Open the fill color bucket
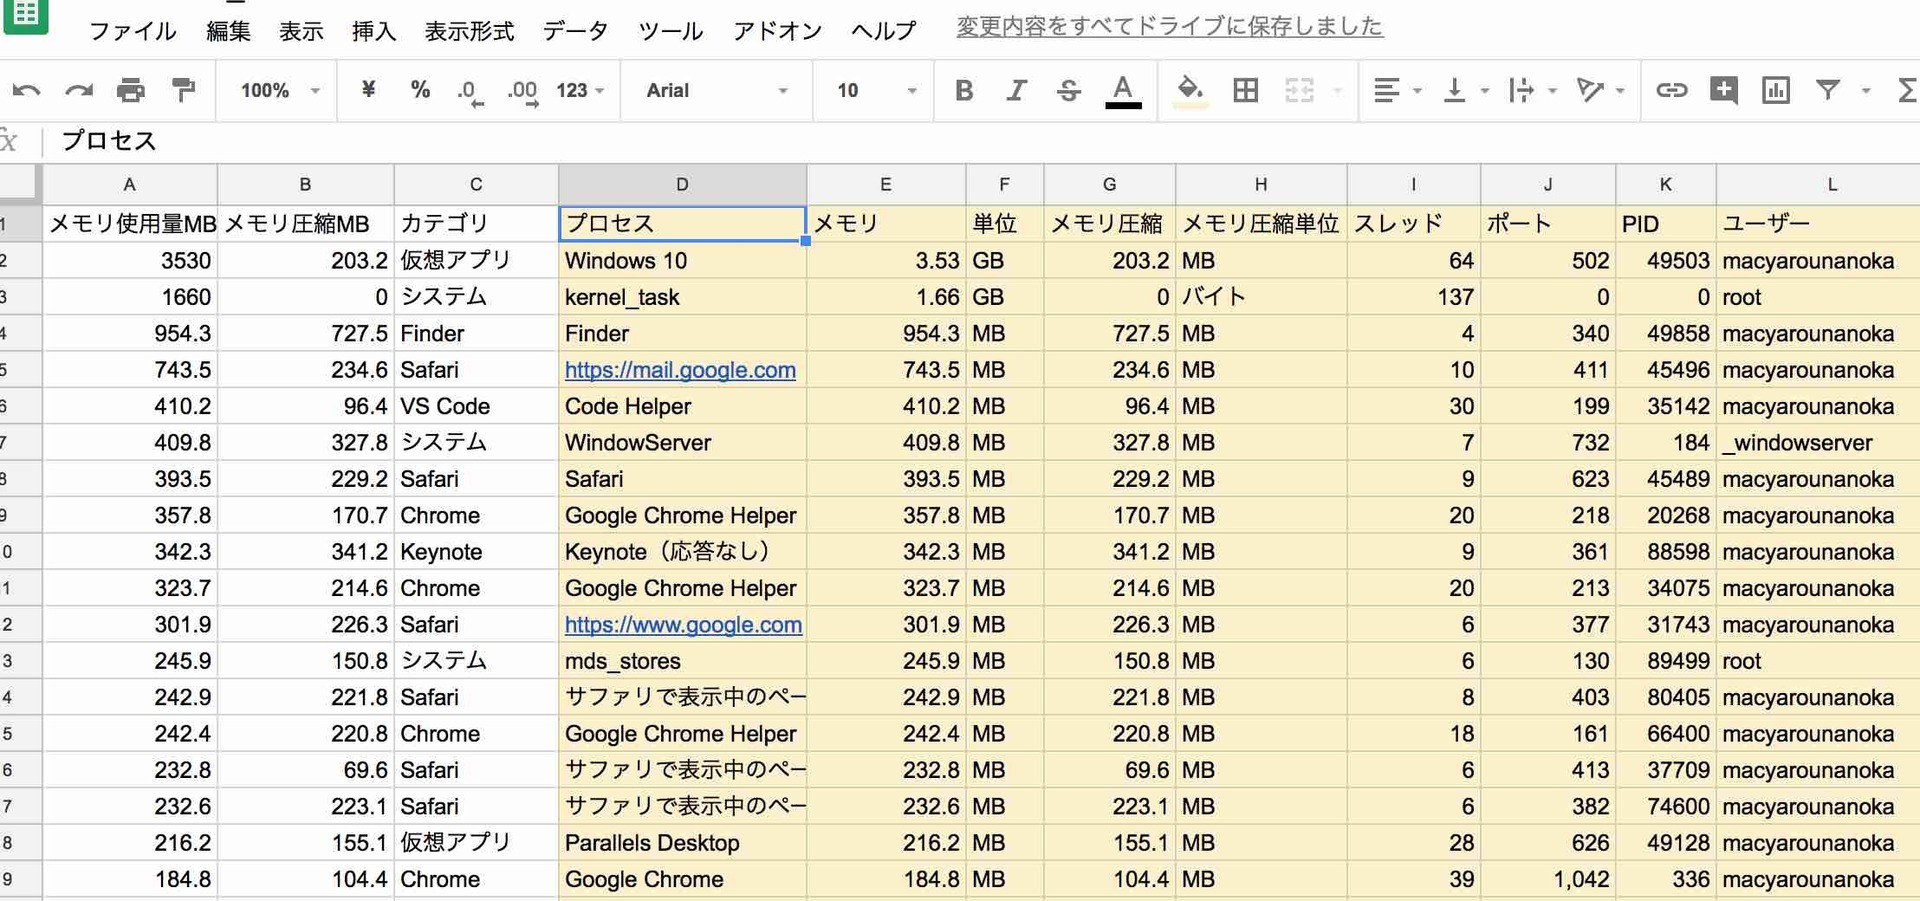1920x901 pixels. pos(1189,91)
